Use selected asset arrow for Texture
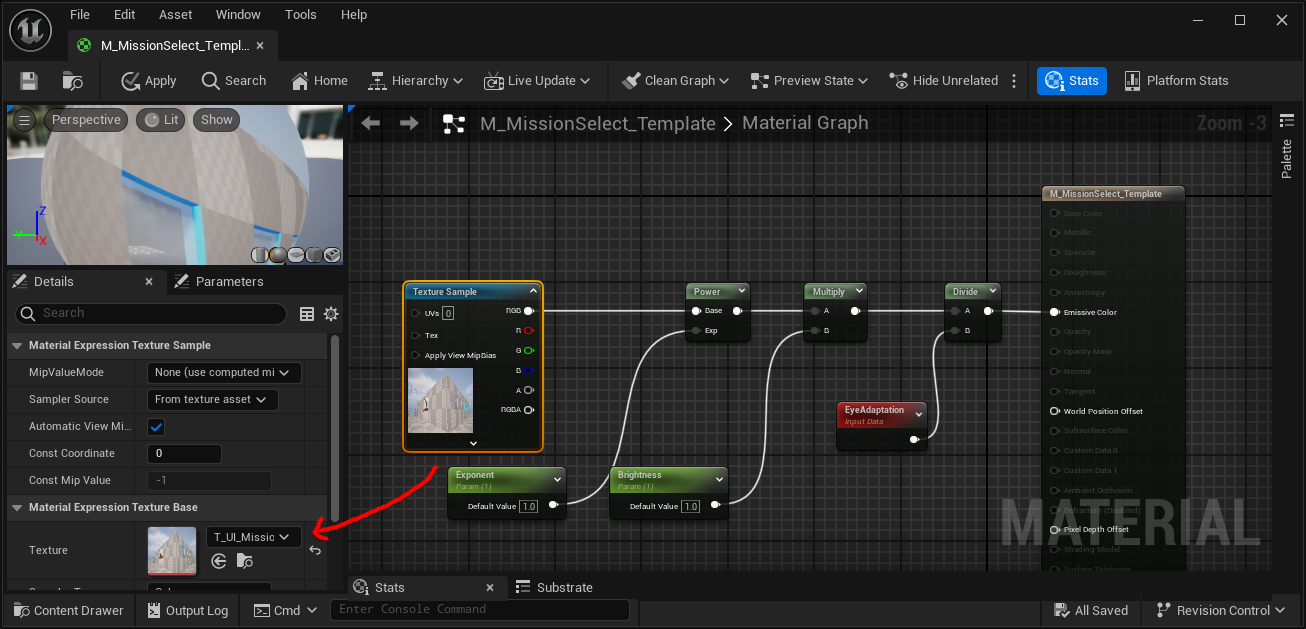This screenshot has height=629, width=1306. click(219, 562)
